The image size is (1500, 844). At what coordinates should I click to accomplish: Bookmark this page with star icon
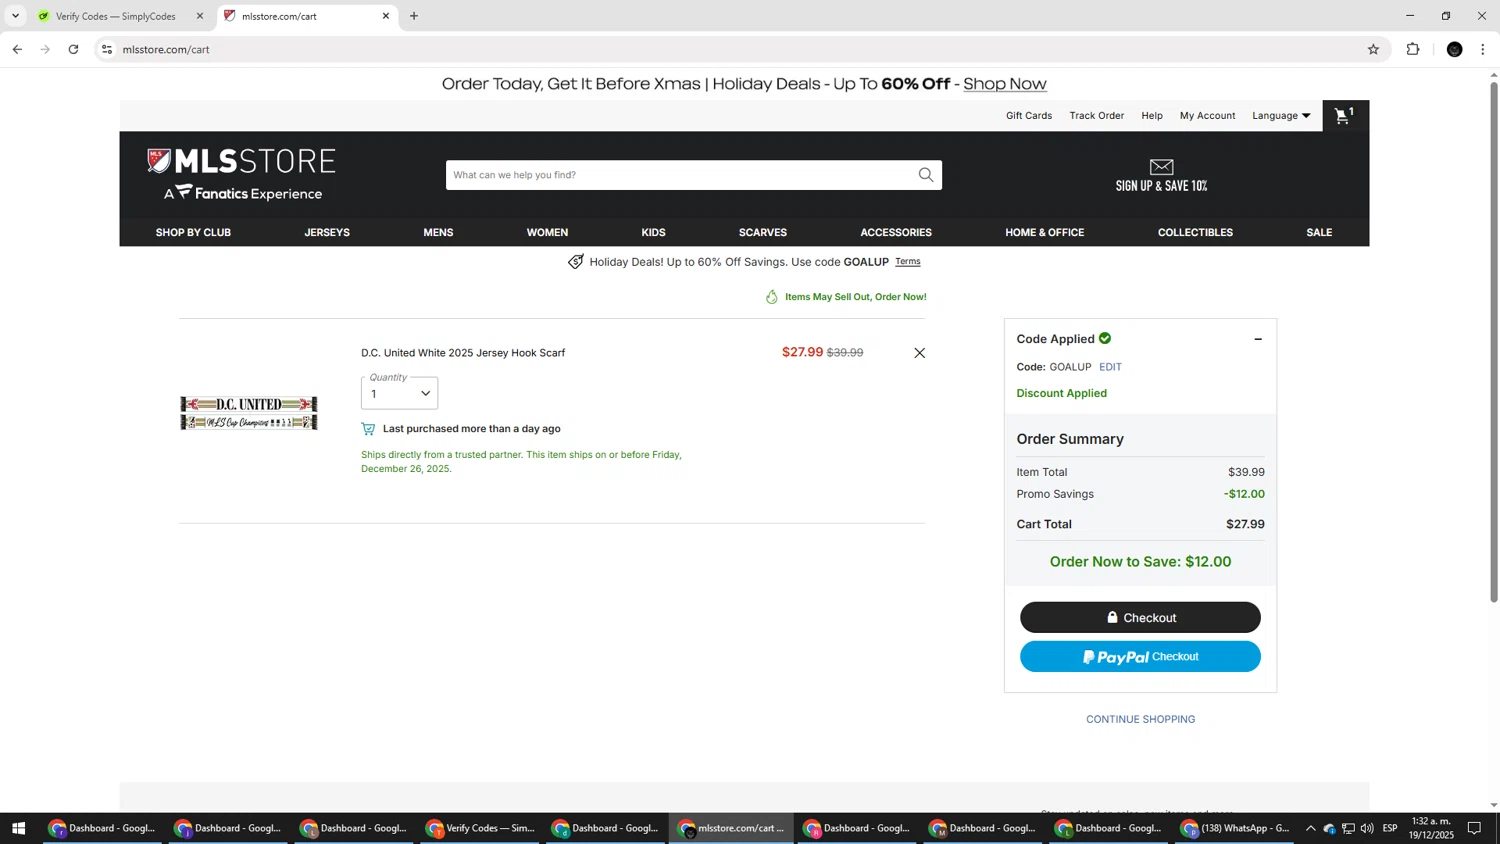point(1373,49)
